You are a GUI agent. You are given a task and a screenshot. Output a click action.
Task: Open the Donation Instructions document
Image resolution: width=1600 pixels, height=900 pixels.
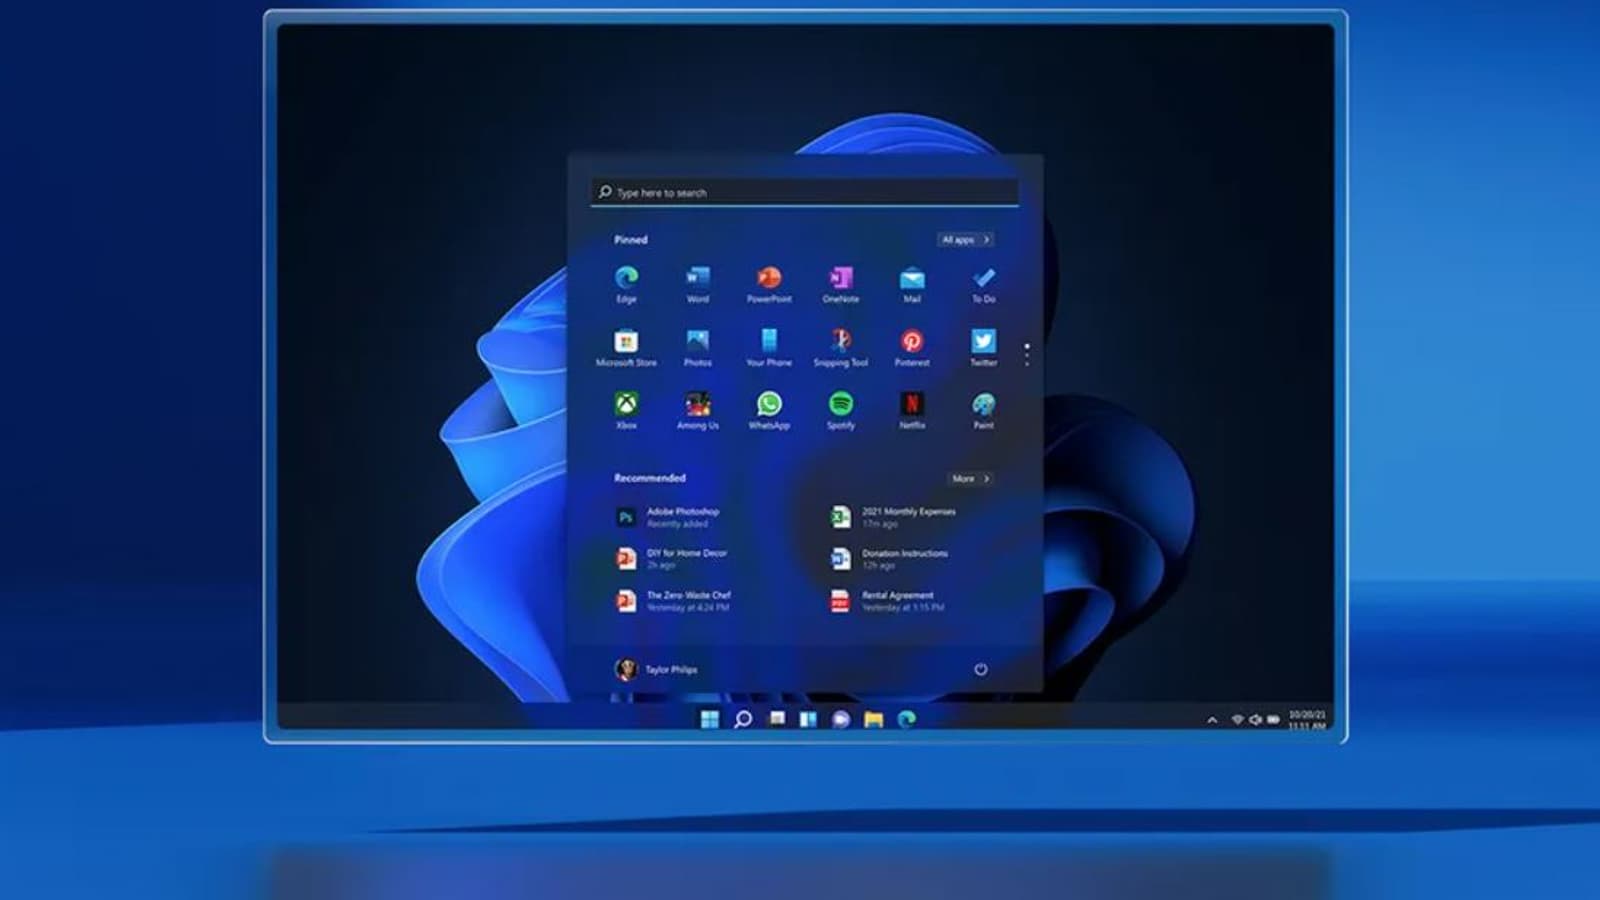click(x=889, y=558)
